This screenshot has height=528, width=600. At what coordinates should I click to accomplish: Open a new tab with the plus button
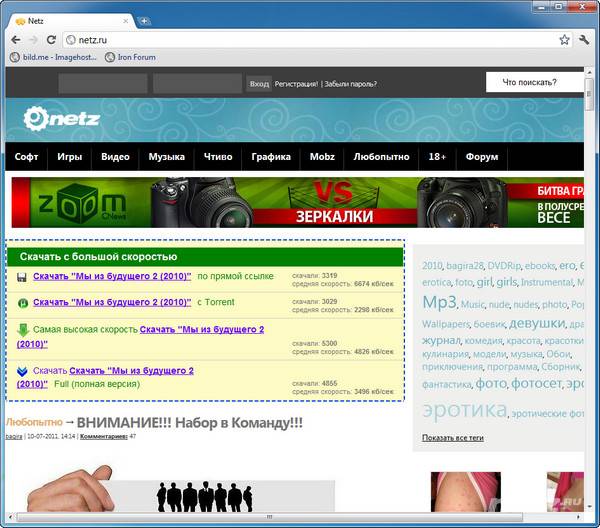[x=144, y=20]
